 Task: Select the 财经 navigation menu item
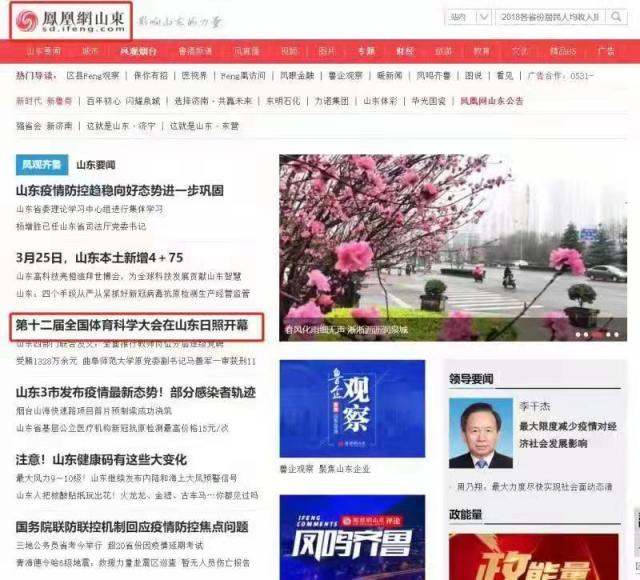tap(404, 51)
